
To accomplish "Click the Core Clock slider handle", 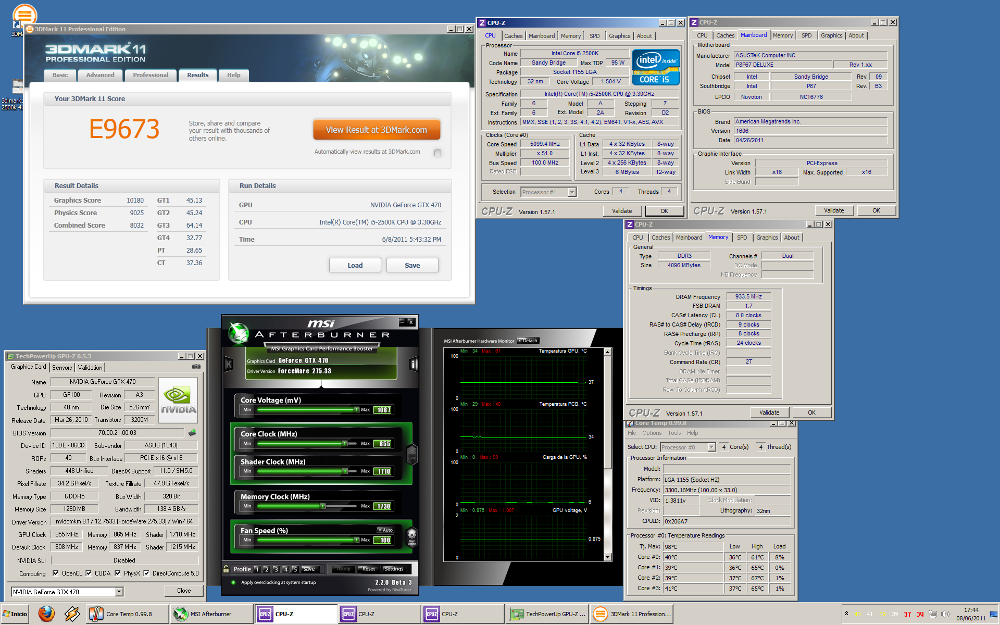I will 345,443.
